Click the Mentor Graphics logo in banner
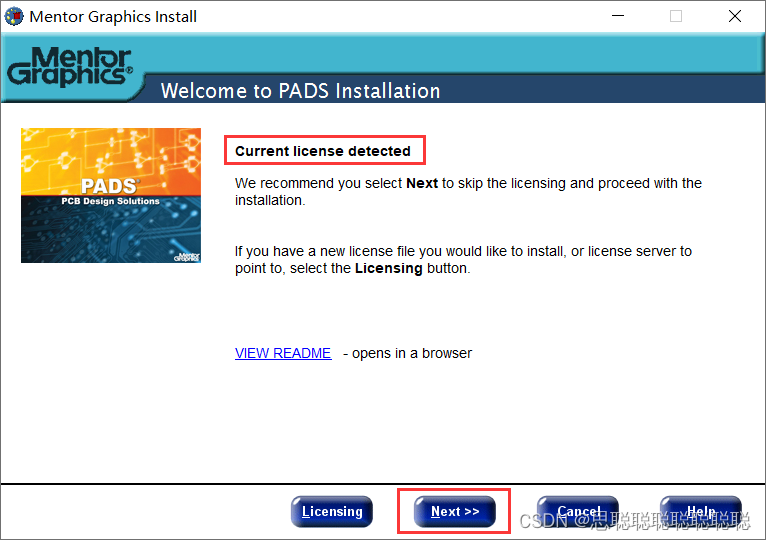Screen dimensions: 766x540 (69, 67)
